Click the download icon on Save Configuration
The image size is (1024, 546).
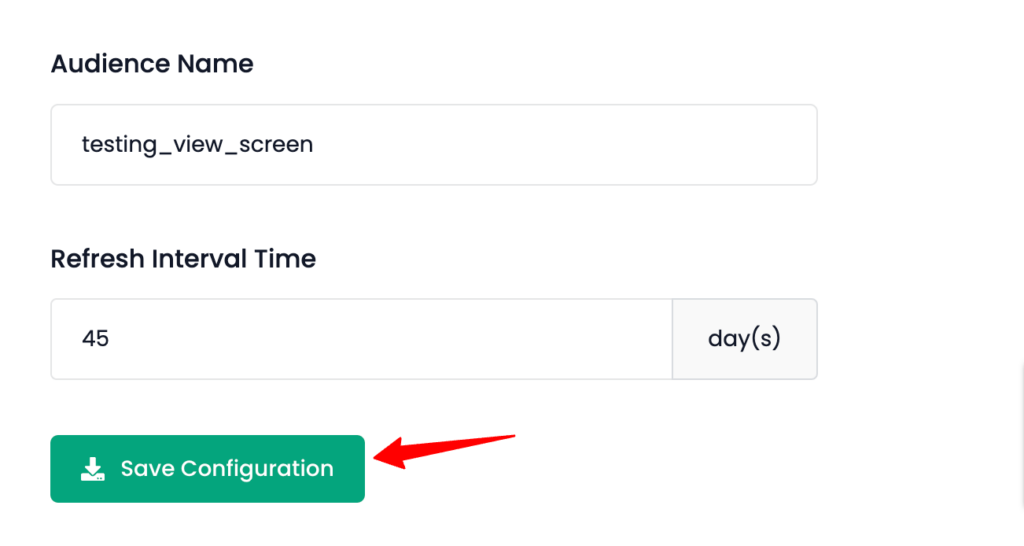(93, 469)
